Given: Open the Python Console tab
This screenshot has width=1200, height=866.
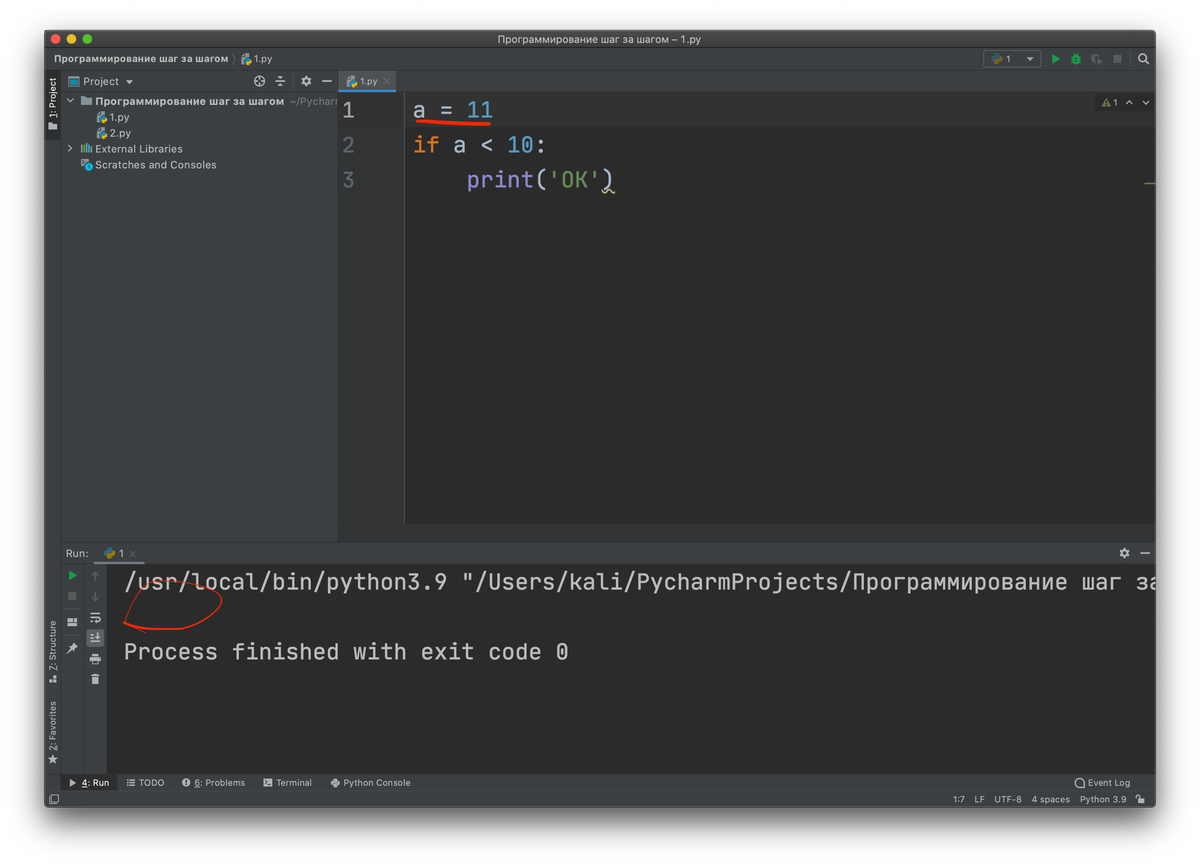Looking at the screenshot, I should [370, 783].
